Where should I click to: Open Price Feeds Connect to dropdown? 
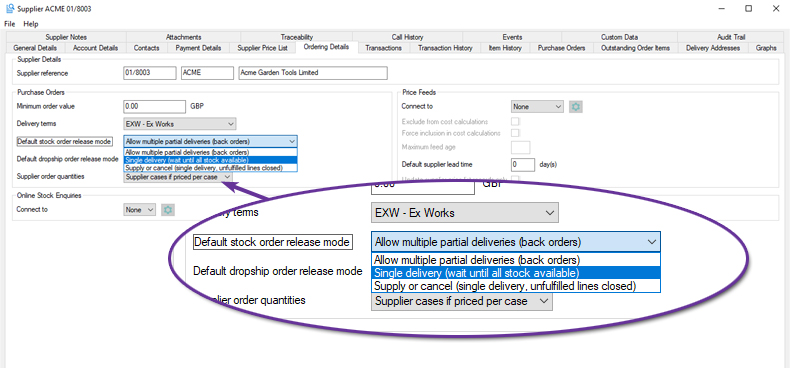(537, 106)
